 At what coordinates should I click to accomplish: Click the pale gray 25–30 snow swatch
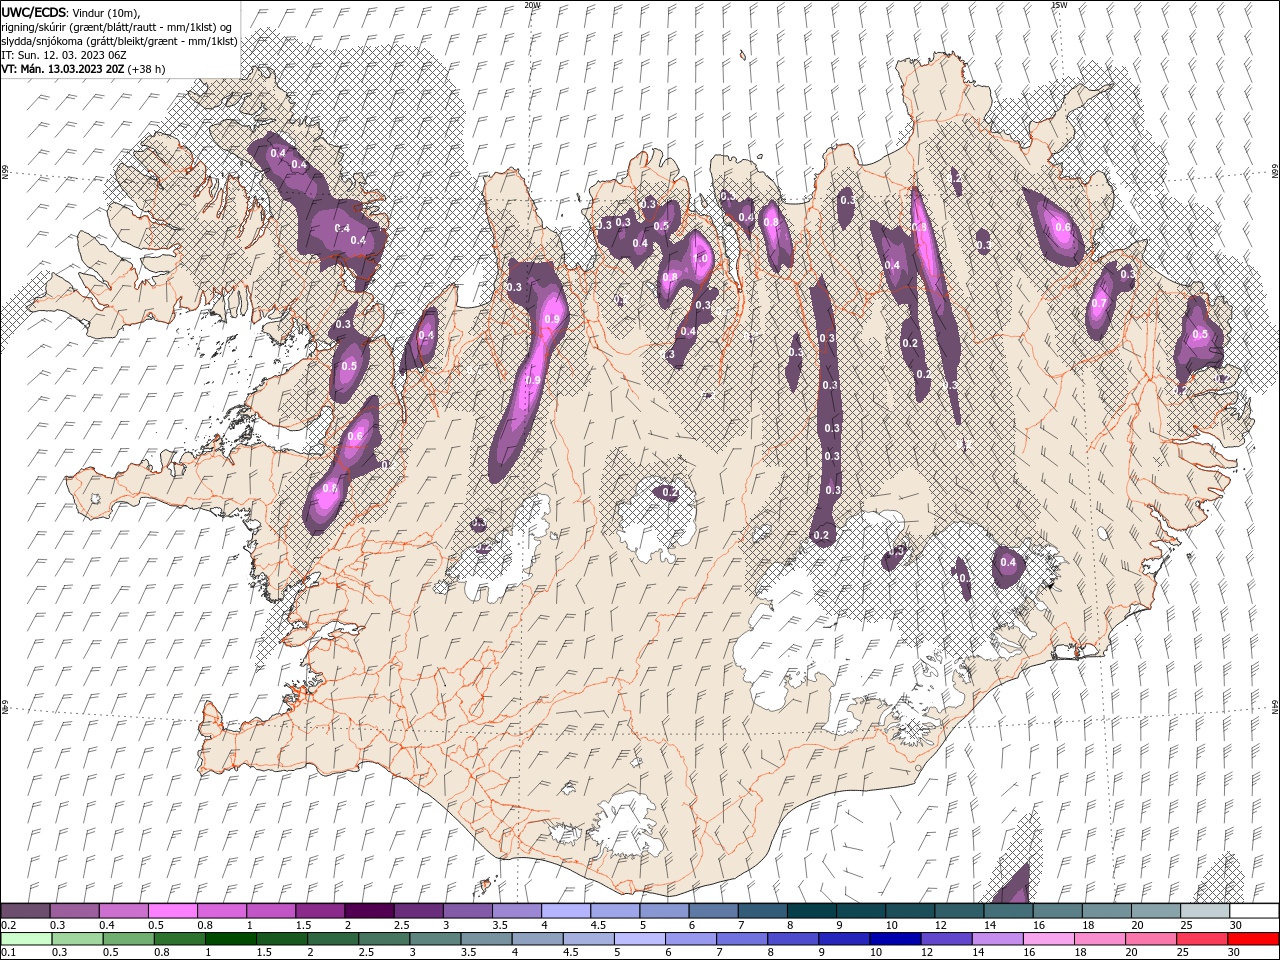pos(1205,911)
